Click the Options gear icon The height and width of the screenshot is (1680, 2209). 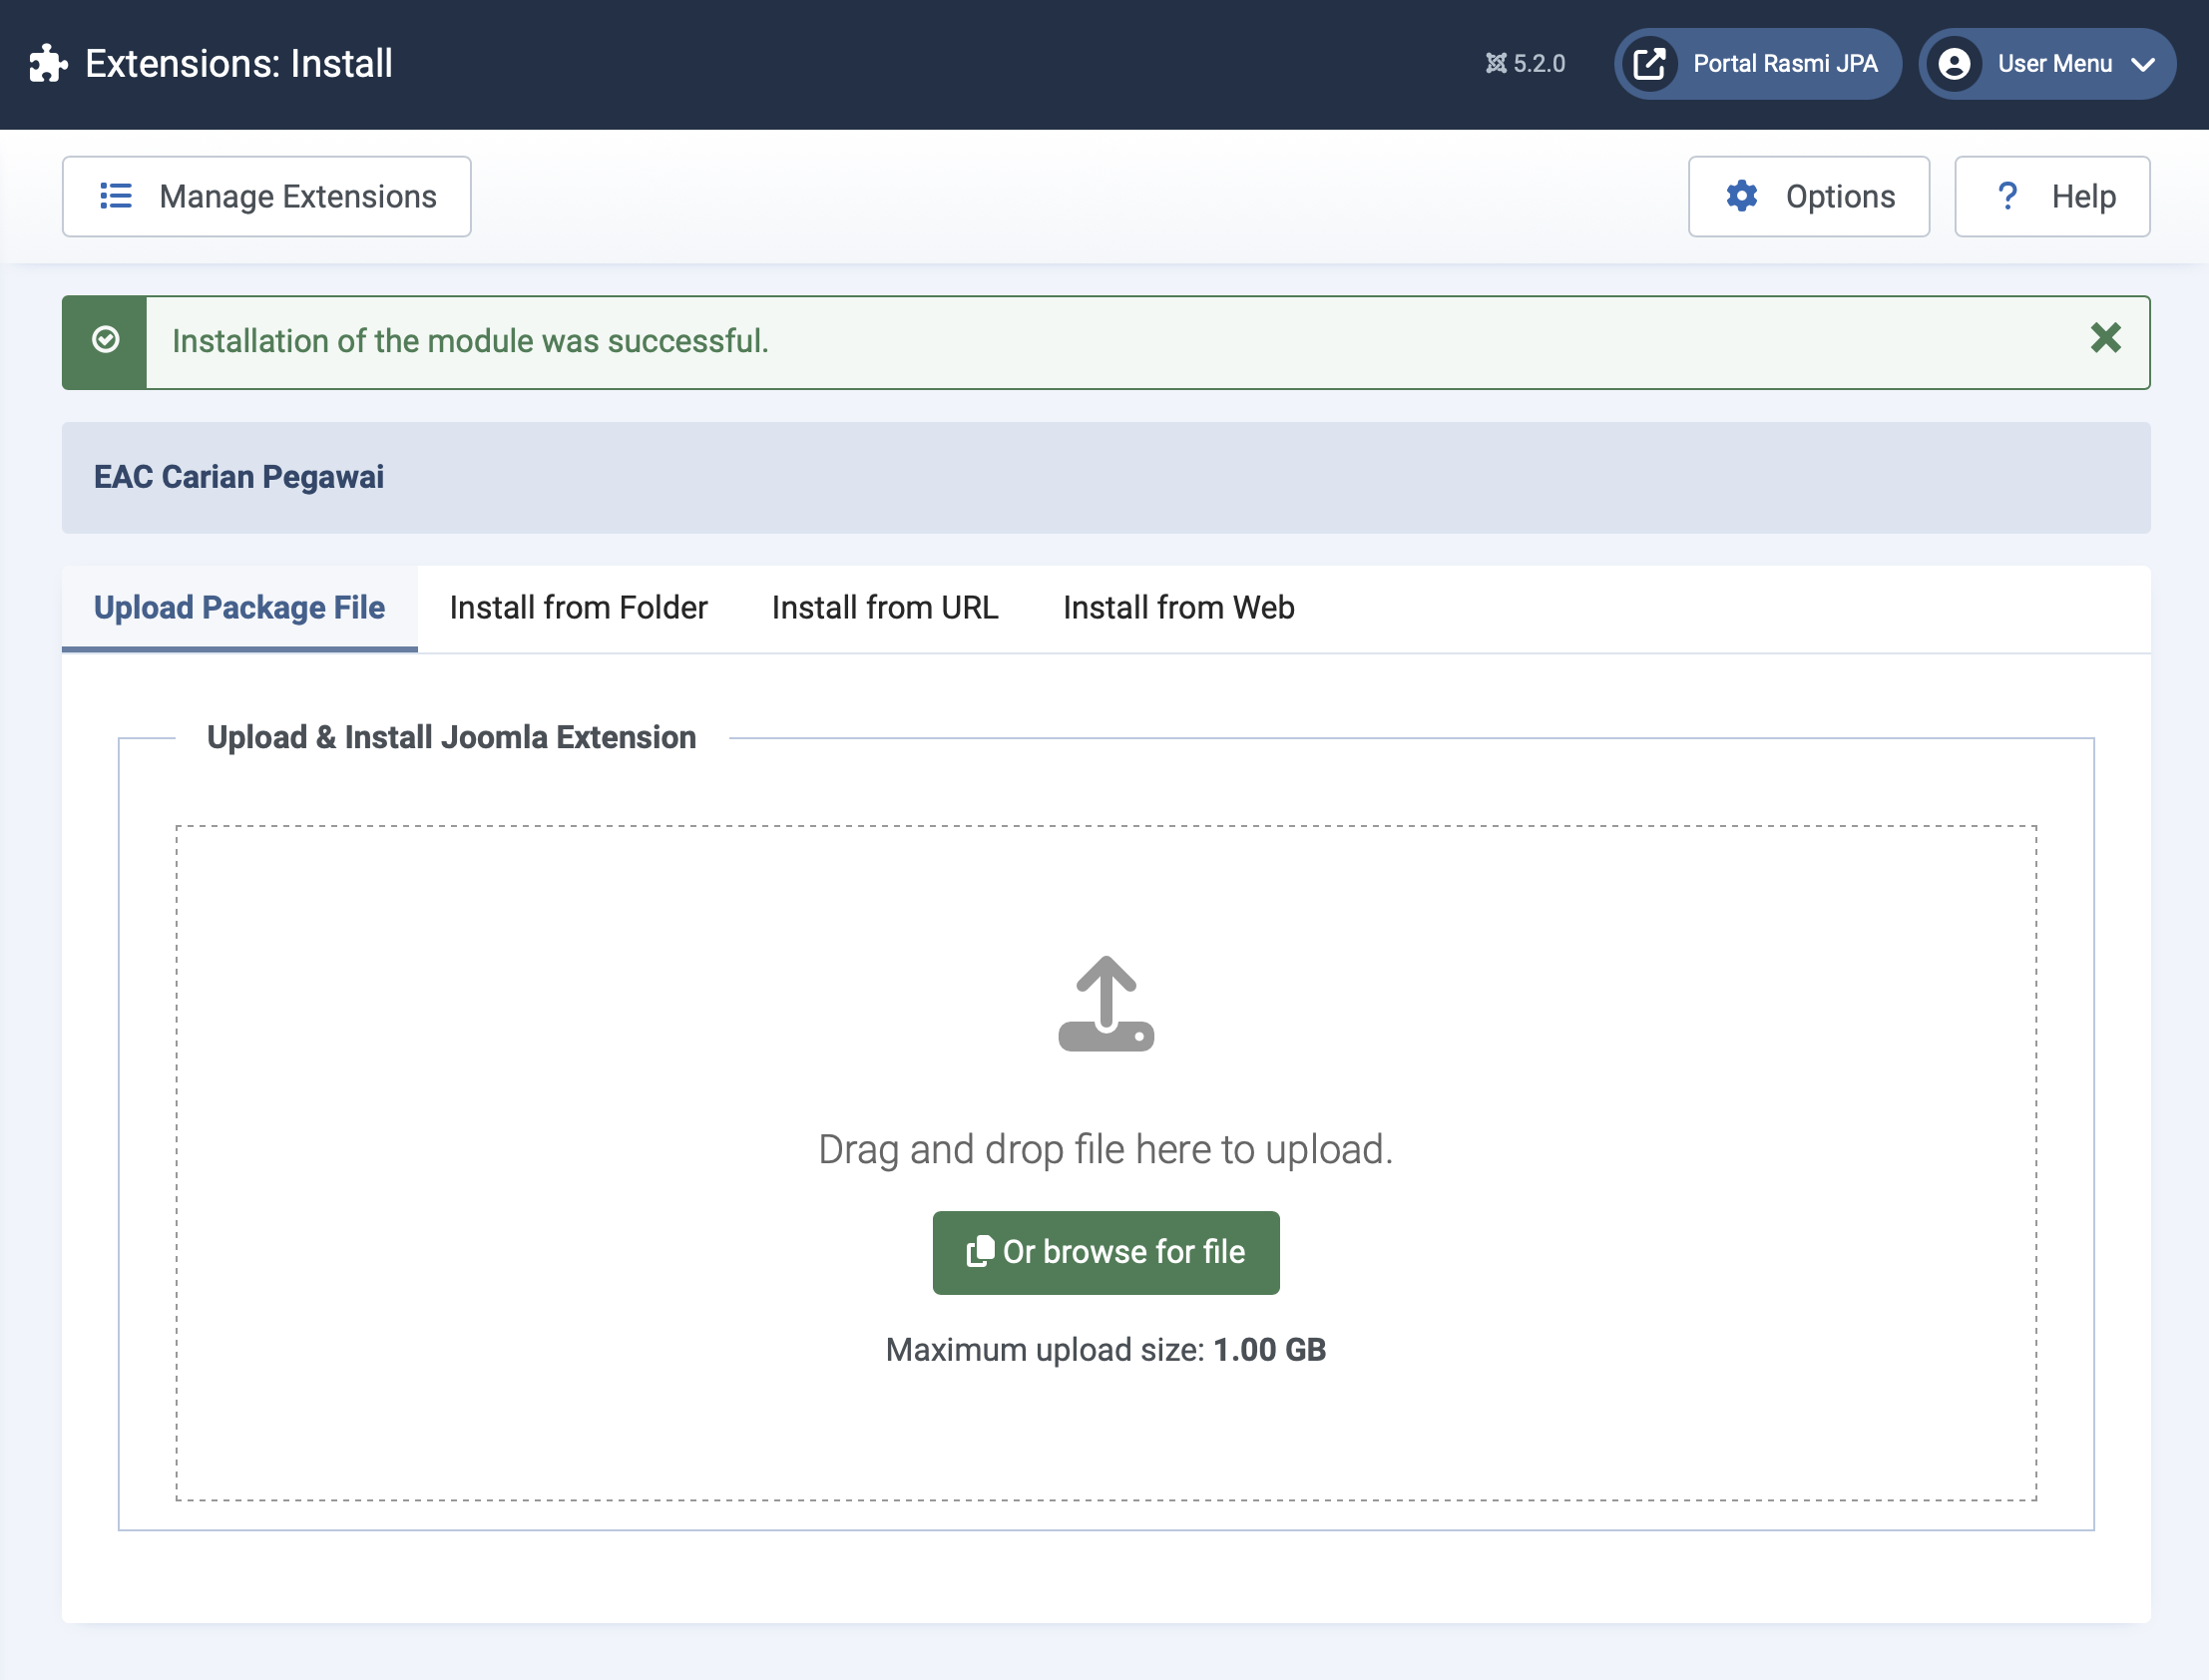tap(1743, 196)
